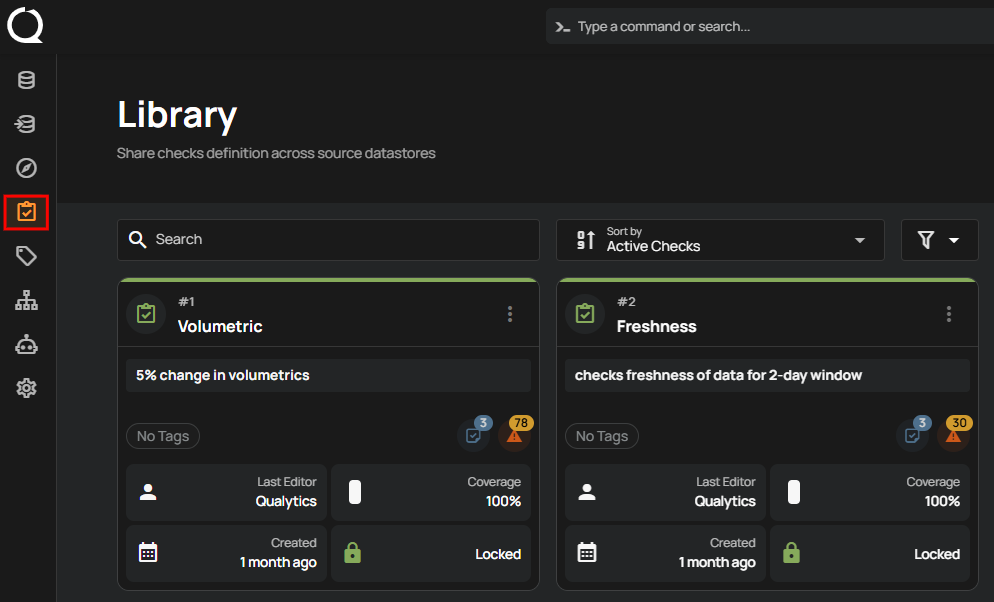
Task: Open the source datastores sidebar icon
Action: 27,80
